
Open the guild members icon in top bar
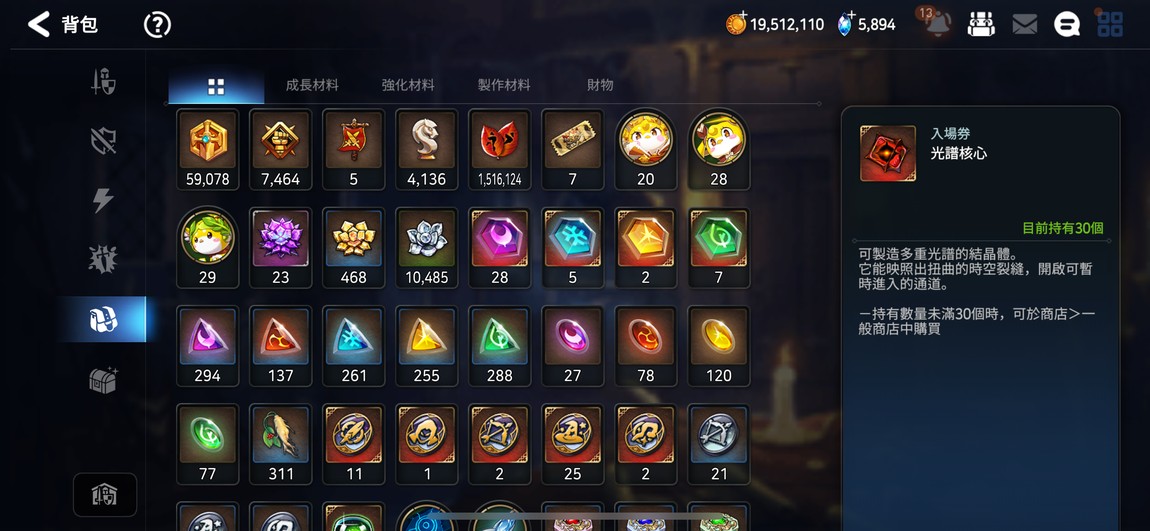(981, 24)
